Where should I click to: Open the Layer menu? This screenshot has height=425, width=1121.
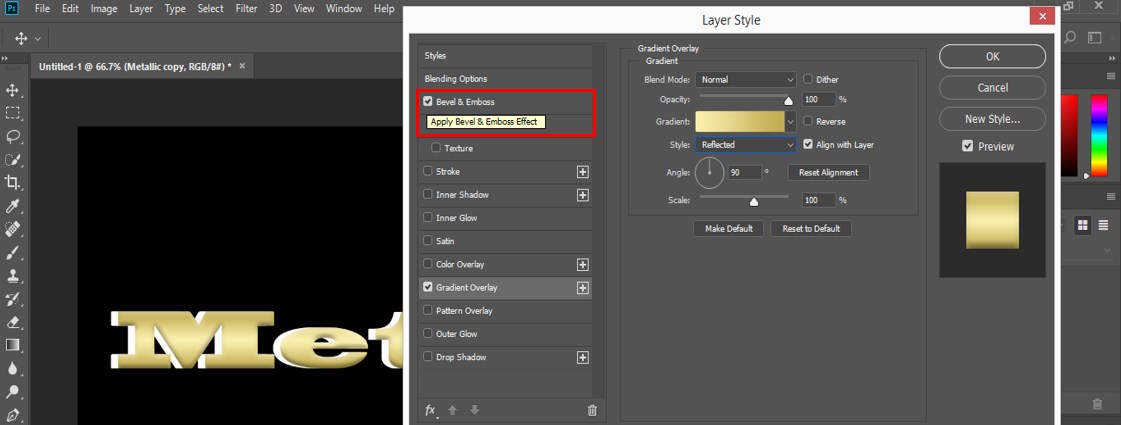[x=141, y=9]
